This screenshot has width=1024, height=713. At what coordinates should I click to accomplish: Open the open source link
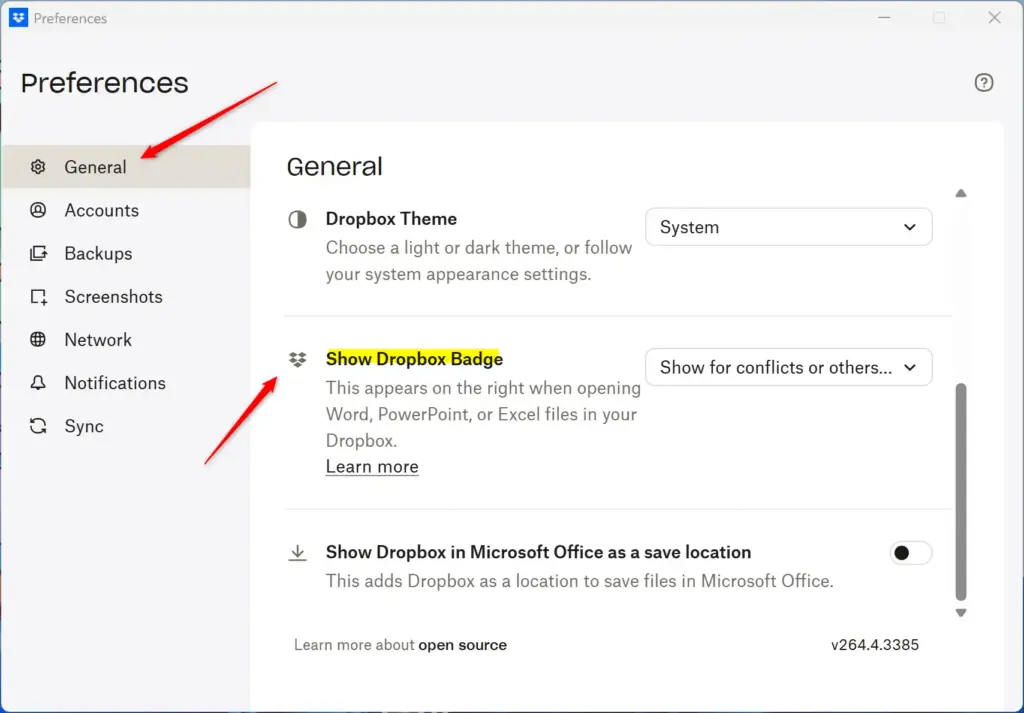point(462,645)
